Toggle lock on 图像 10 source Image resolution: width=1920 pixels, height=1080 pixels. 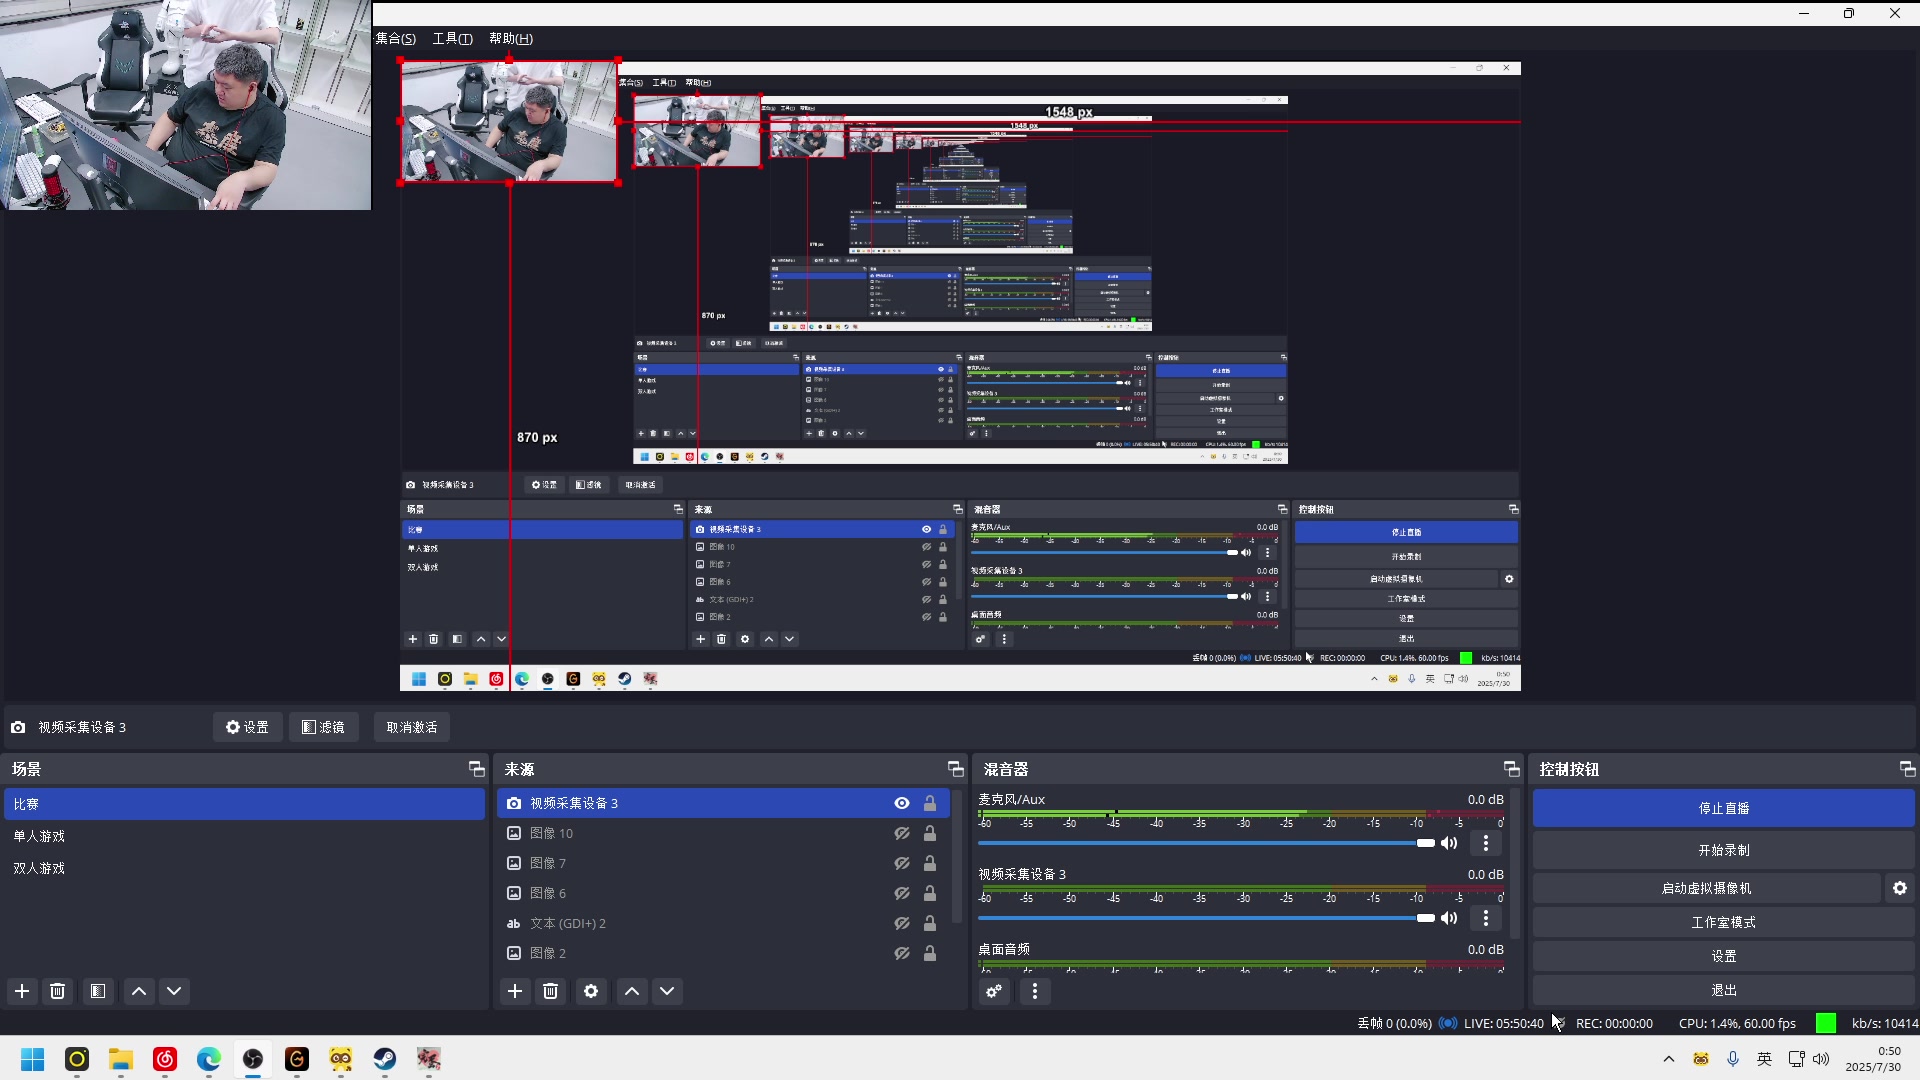click(x=930, y=833)
